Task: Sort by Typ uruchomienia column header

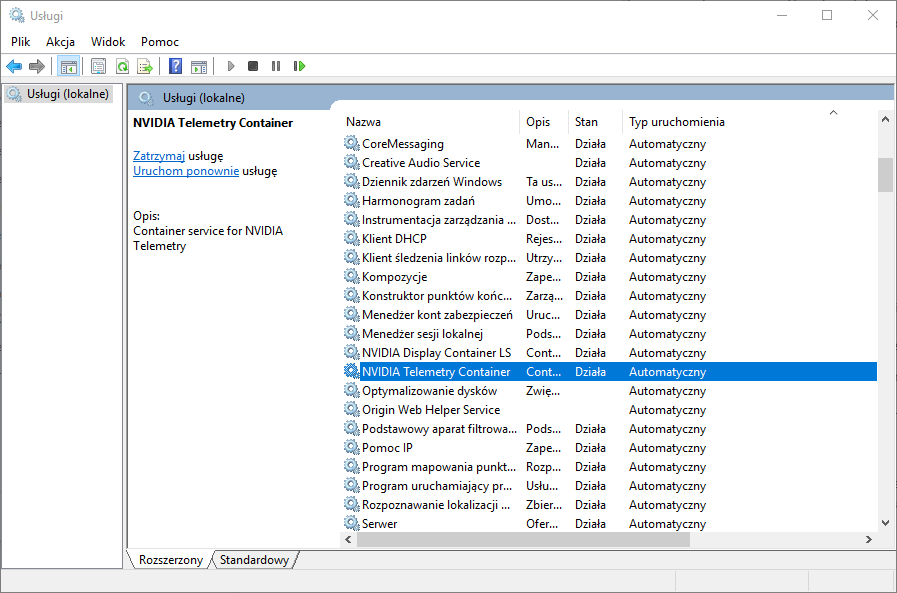Action: [x=677, y=122]
